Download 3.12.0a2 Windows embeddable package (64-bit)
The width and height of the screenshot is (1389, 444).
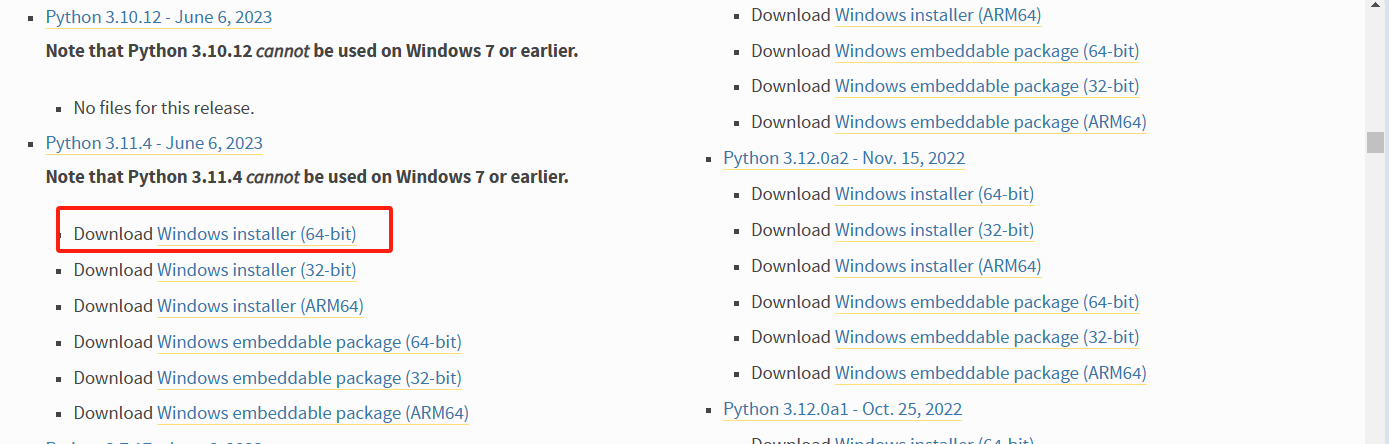(987, 302)
